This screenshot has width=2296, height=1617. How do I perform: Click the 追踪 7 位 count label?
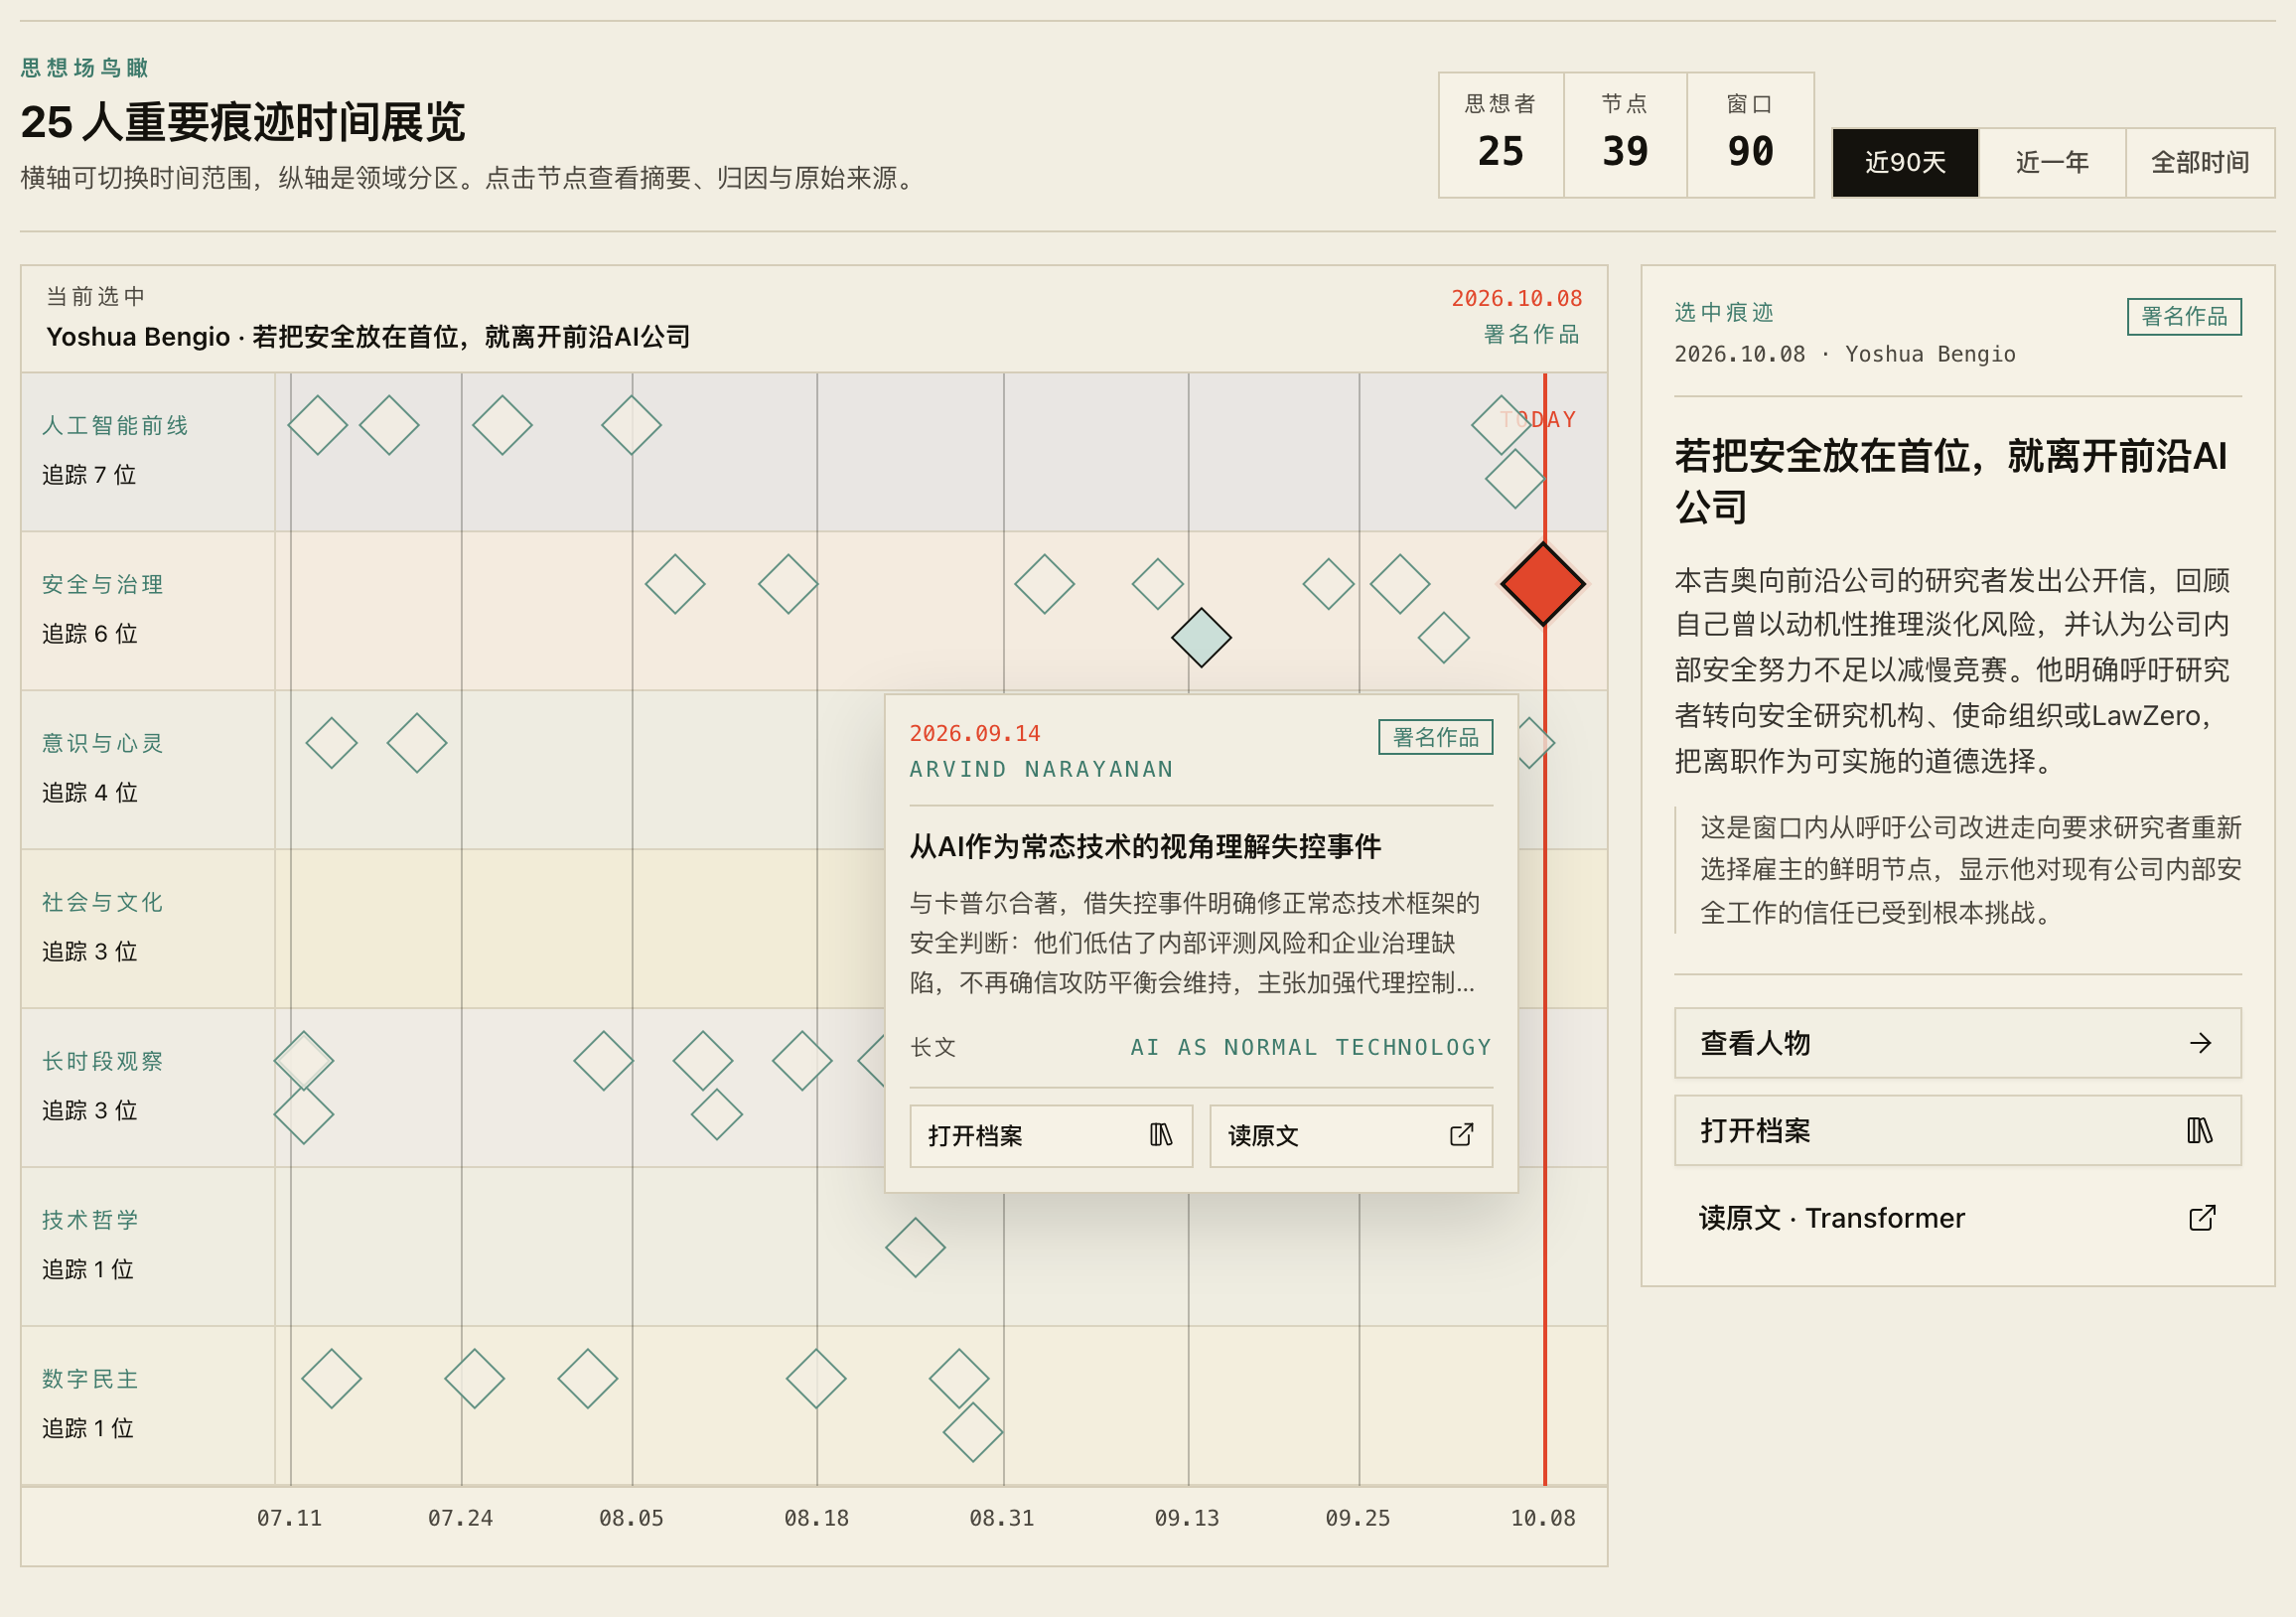point(89,475)
